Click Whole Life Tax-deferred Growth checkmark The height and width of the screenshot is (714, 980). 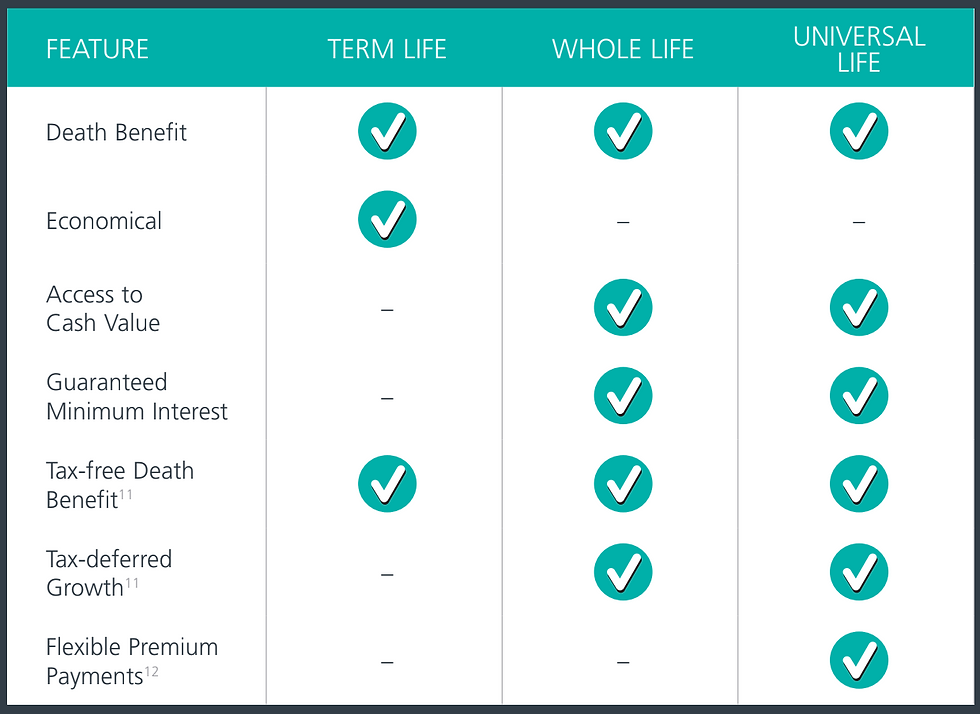[x=623, y=572]
